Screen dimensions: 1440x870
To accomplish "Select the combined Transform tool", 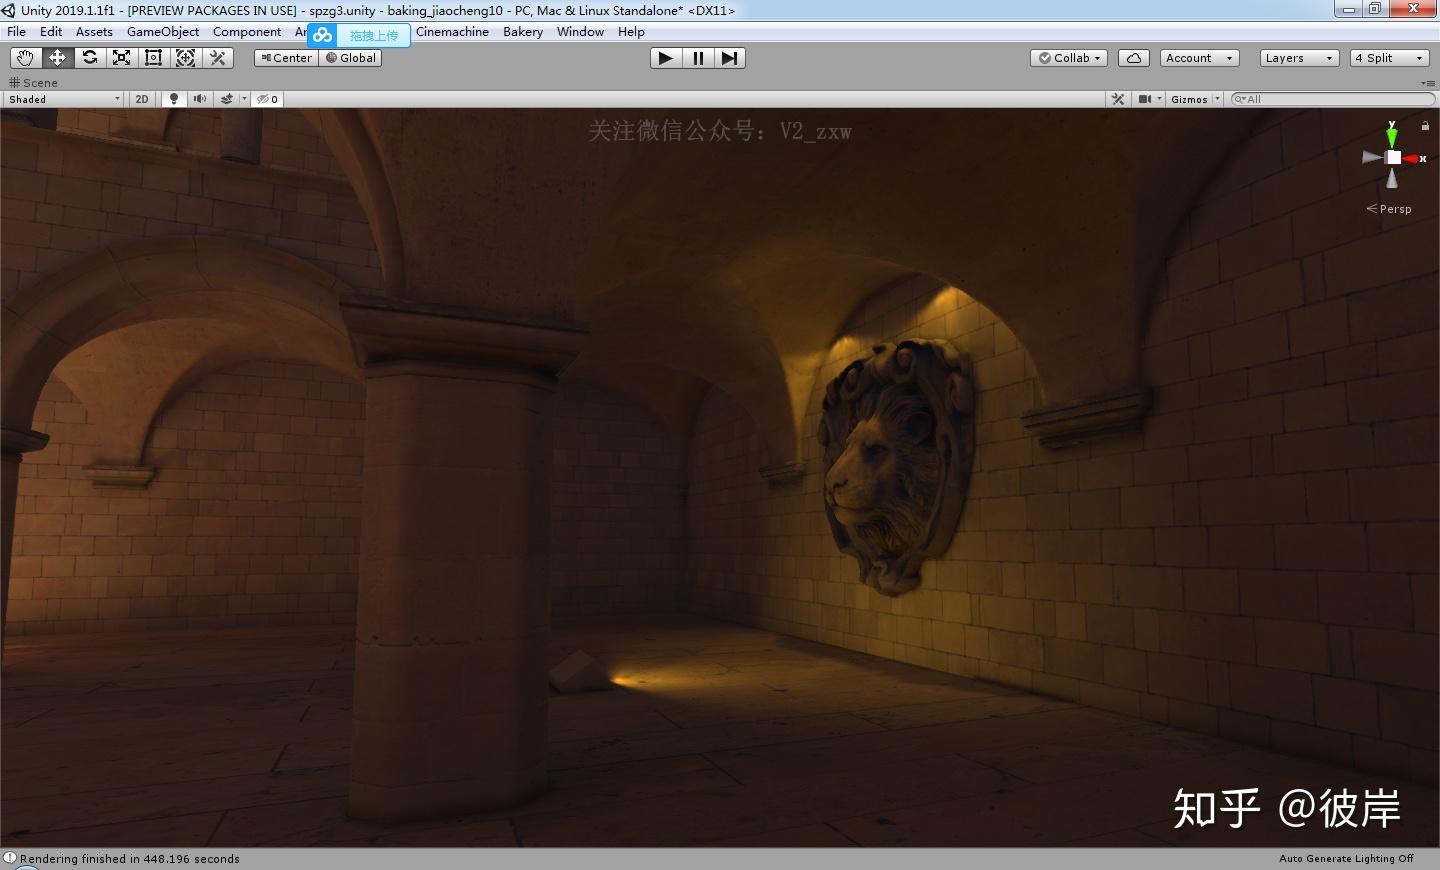I will [185, 58].
